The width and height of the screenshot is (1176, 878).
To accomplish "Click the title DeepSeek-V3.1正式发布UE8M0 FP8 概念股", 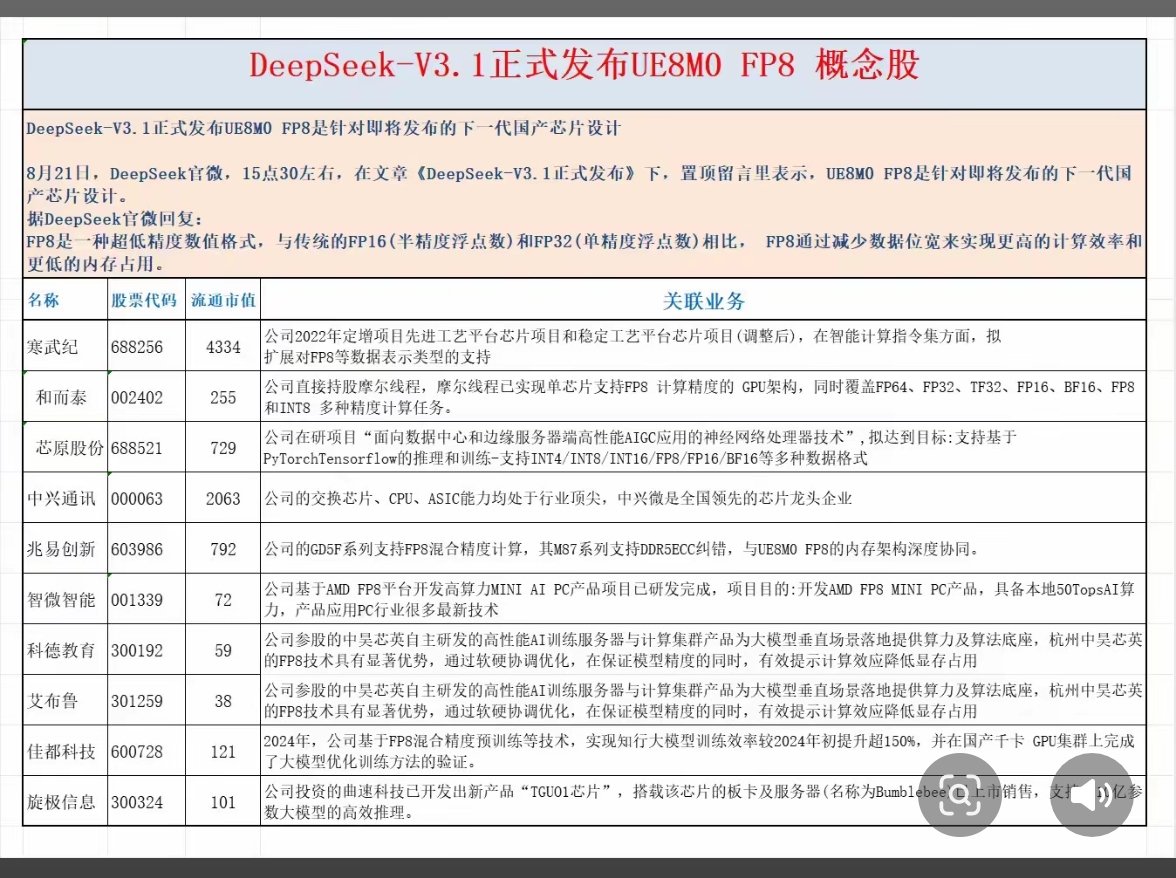I will (584, 65).
